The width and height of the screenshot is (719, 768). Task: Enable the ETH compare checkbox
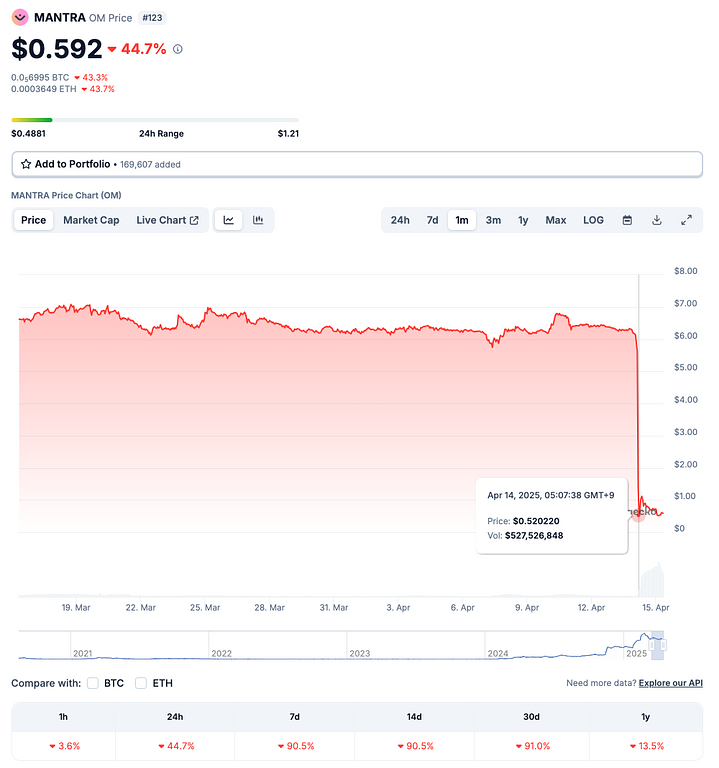141,683
